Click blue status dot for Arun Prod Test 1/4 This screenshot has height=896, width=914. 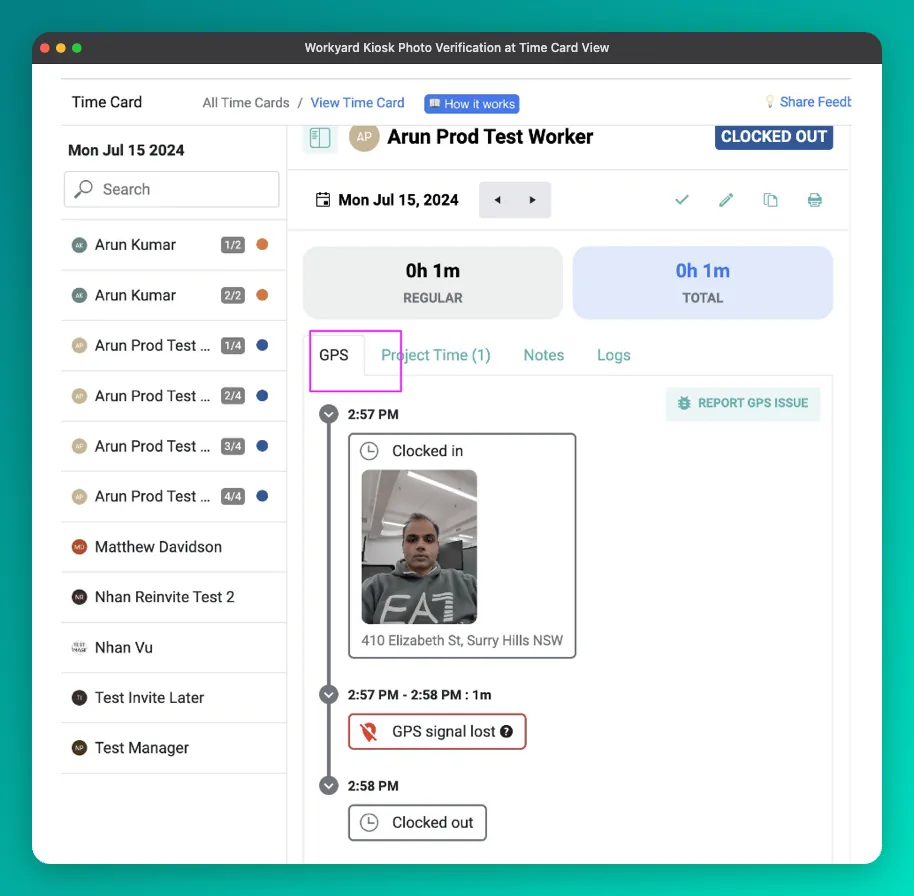[262, 345]
